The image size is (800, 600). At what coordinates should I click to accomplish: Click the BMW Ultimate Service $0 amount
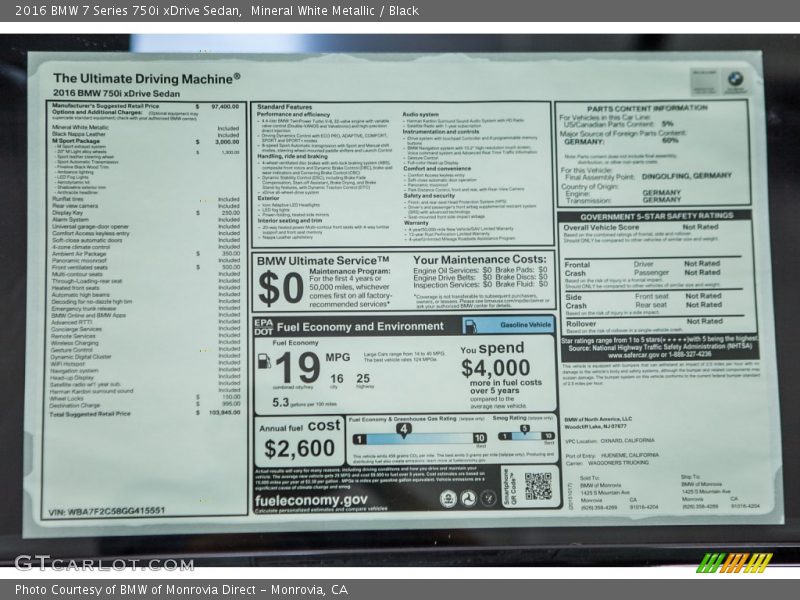280,288
